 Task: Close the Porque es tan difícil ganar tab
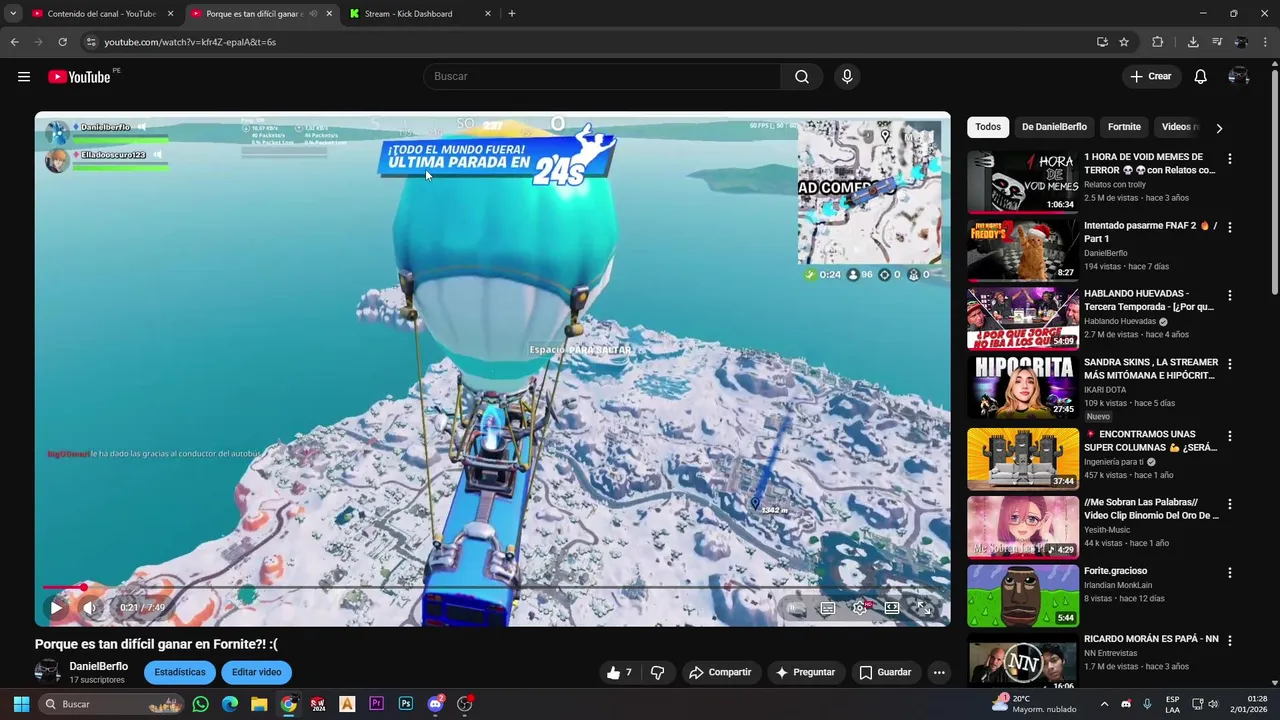click(329, 14)
